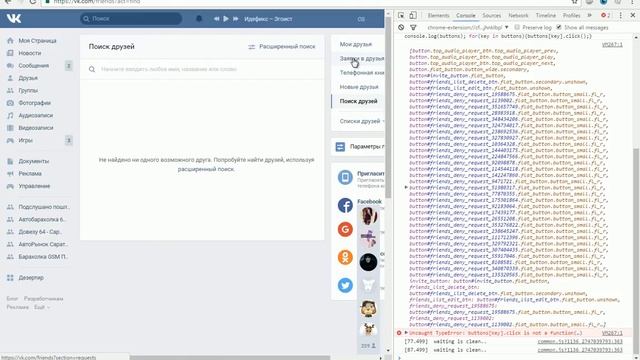The height and width of the screenshot is (360, 640).
Task: Open the Подслушано group shortcut
Action: click(x=44, y=207)
